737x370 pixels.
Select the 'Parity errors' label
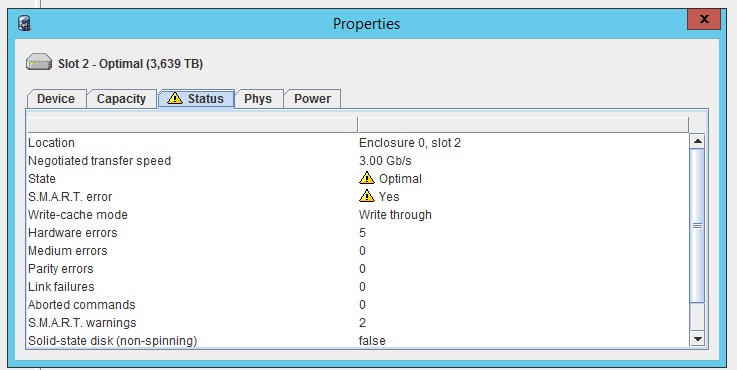[61, 269]
